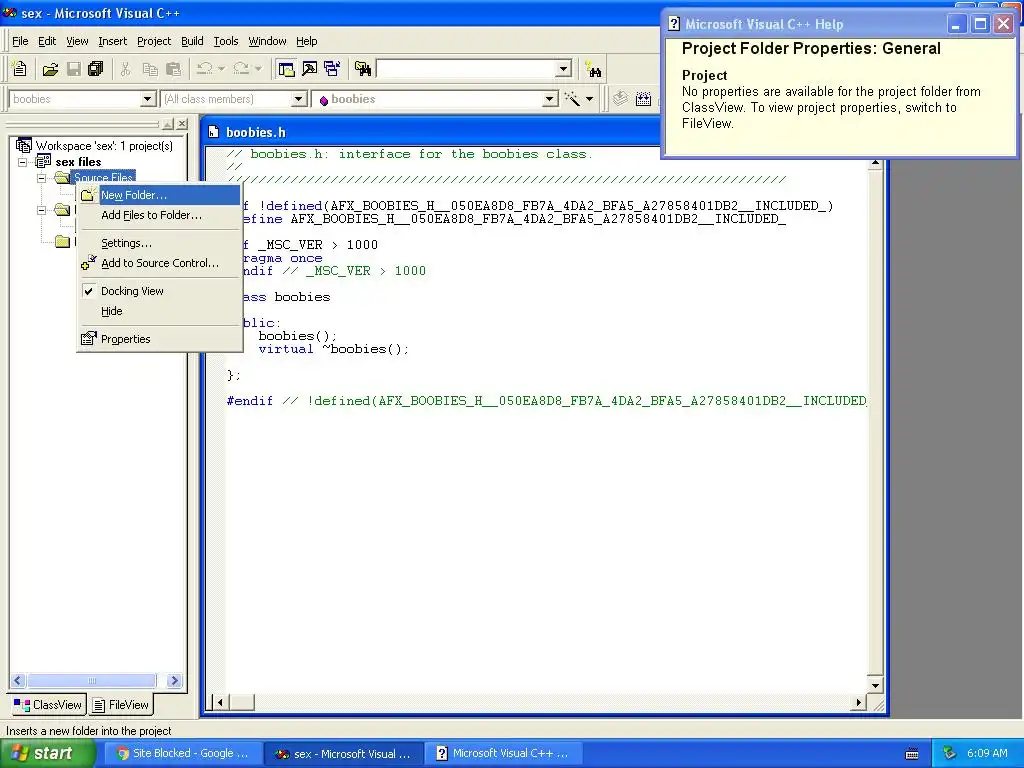Image resolution: width=1024 pixels, height=768 pixels.
Task: Open the Find combo box dropdown arrow
Action: pyautogui.click(x=564, y=69)
